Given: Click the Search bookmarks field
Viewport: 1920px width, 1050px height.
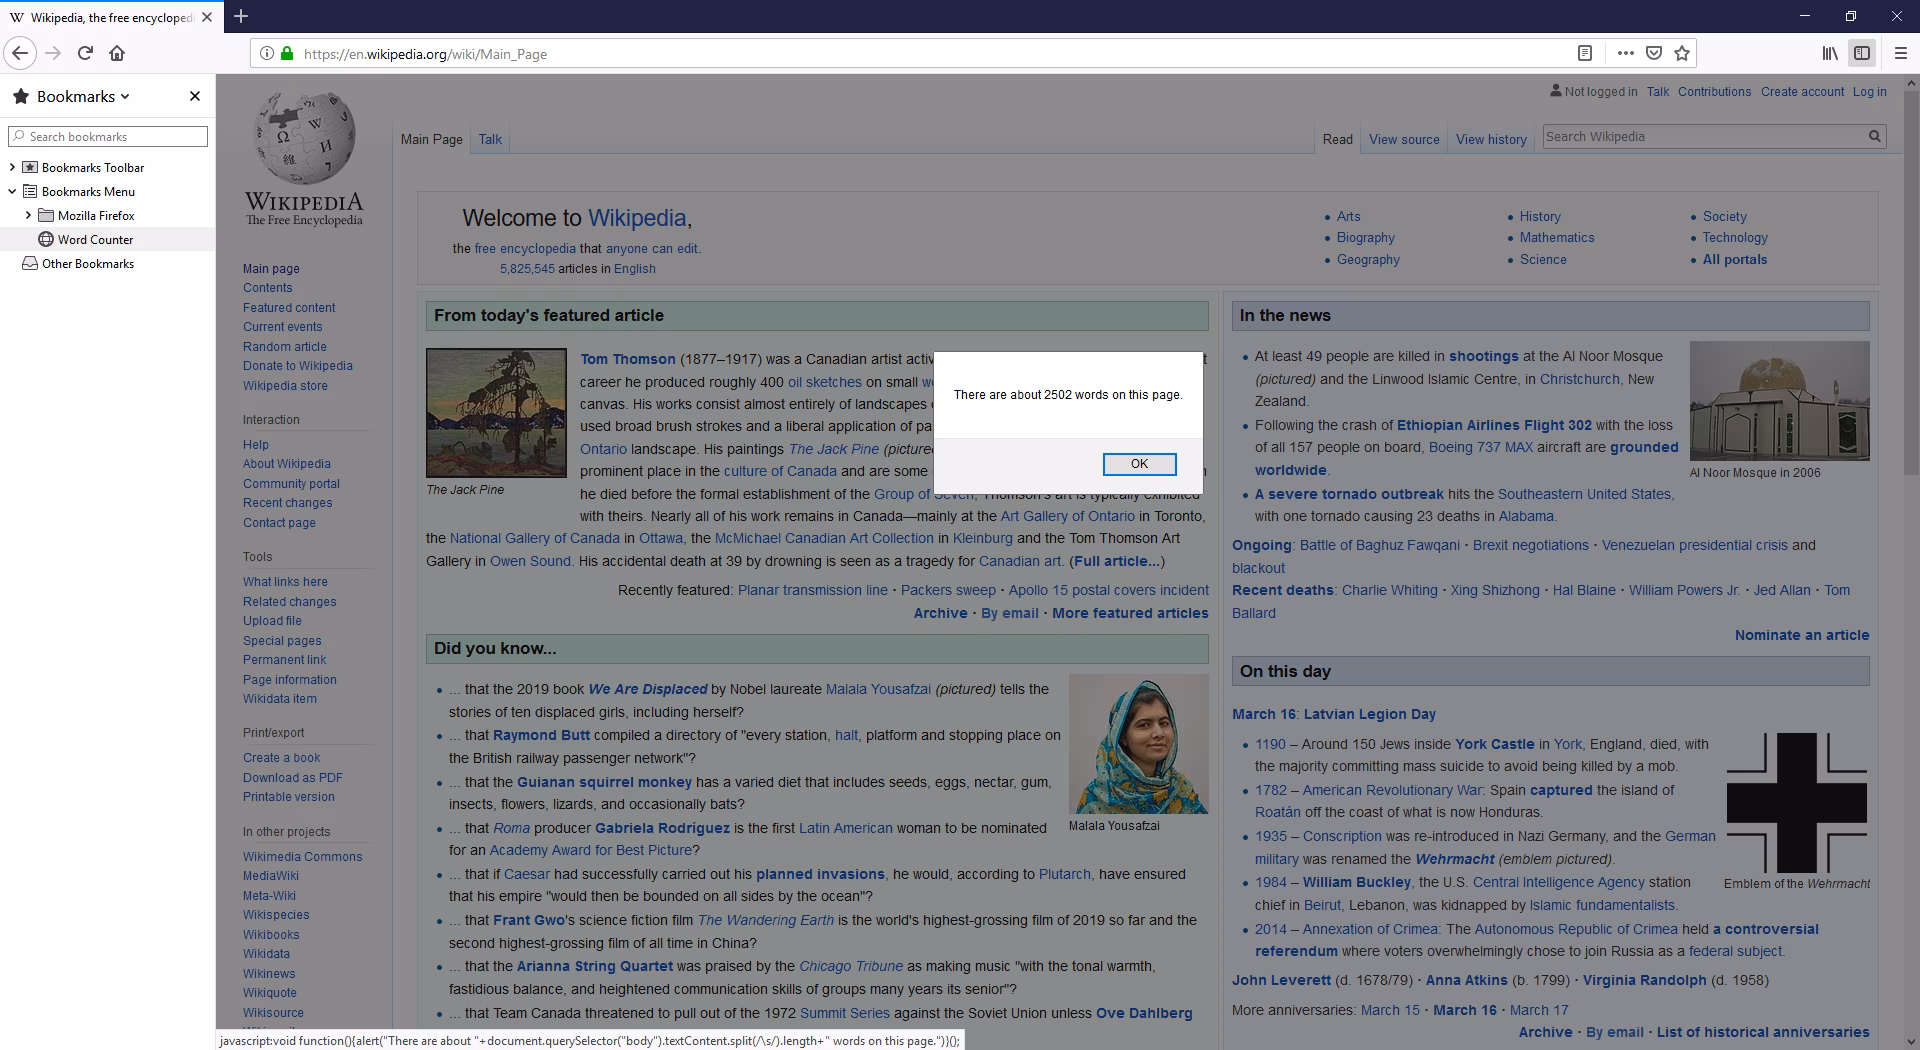Looking at the screenshot, I should point(108,136).
